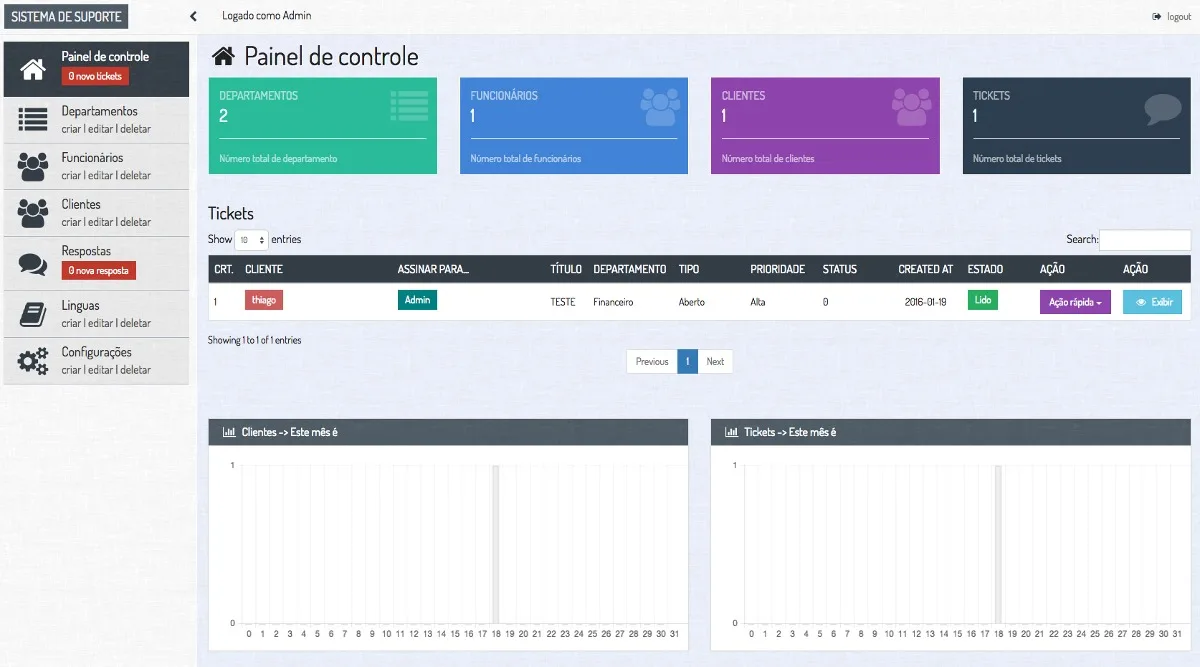Select page 1 in pagination
Viewport: 1200px width, 667px height.
pos(687,362)
